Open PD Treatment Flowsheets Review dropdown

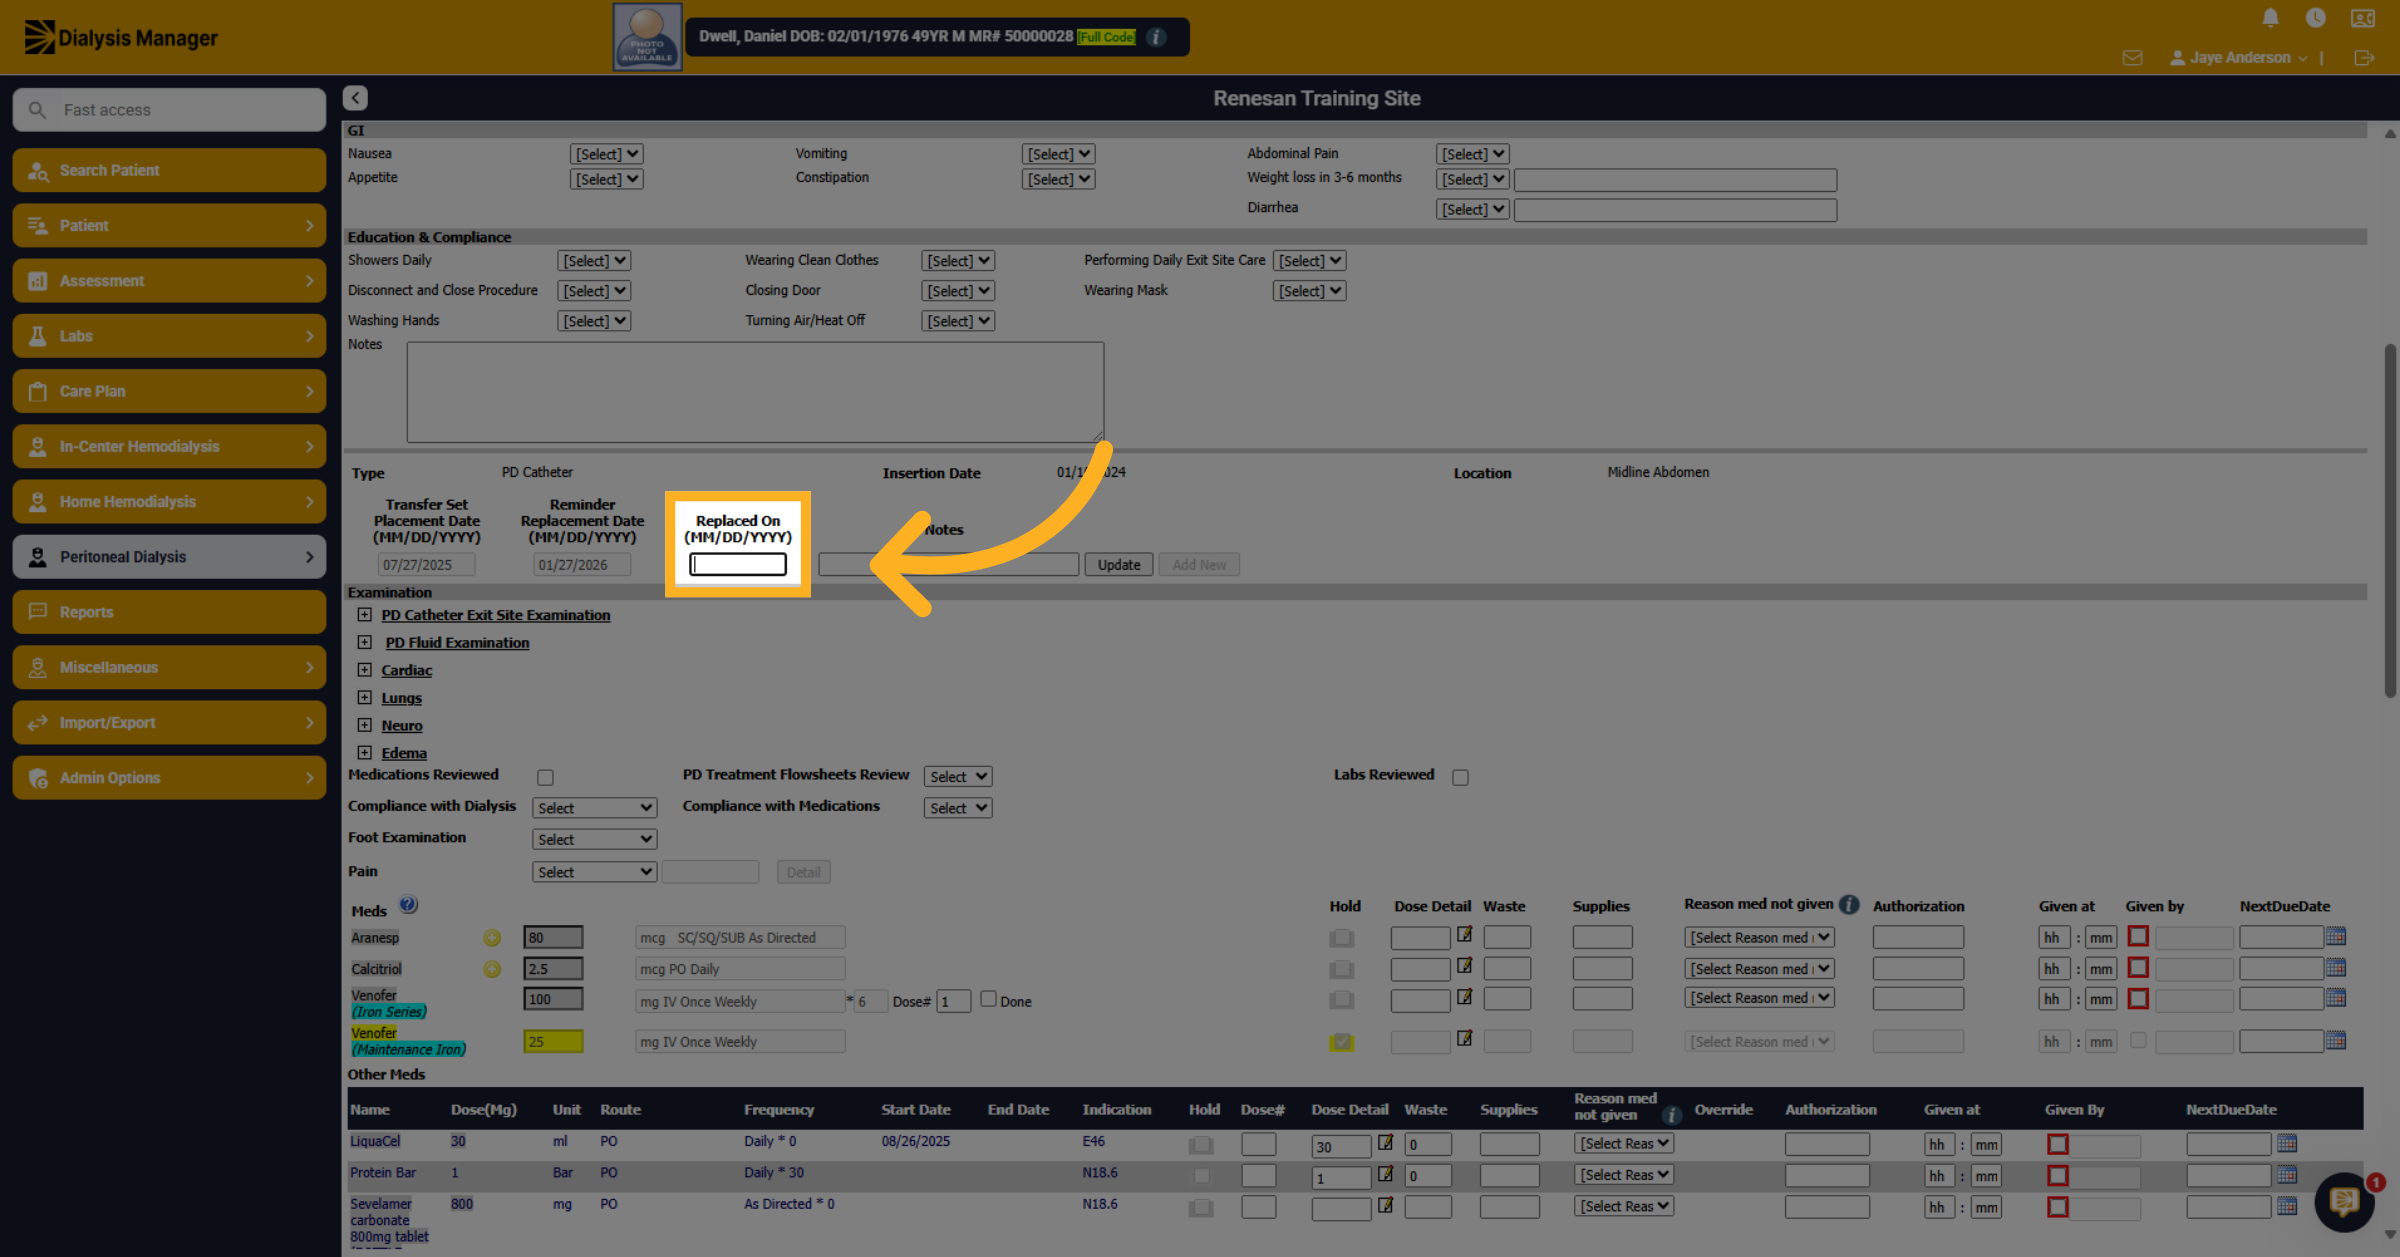[957, 777]
